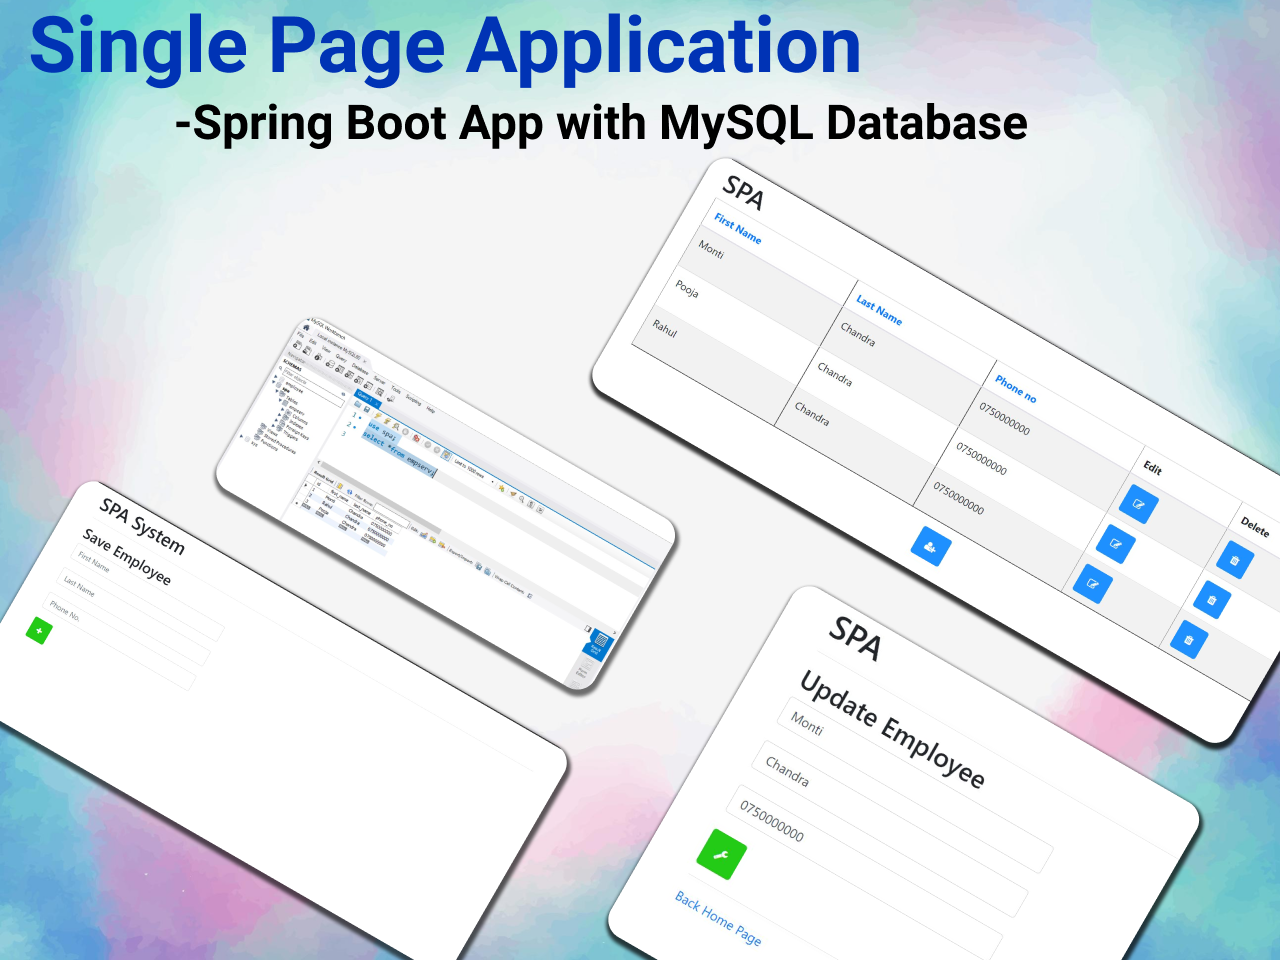The height and width of the screenshot is (960, 1280).
Task: Click the open script folder icon in Workbench
Action: tap(357, 404)
